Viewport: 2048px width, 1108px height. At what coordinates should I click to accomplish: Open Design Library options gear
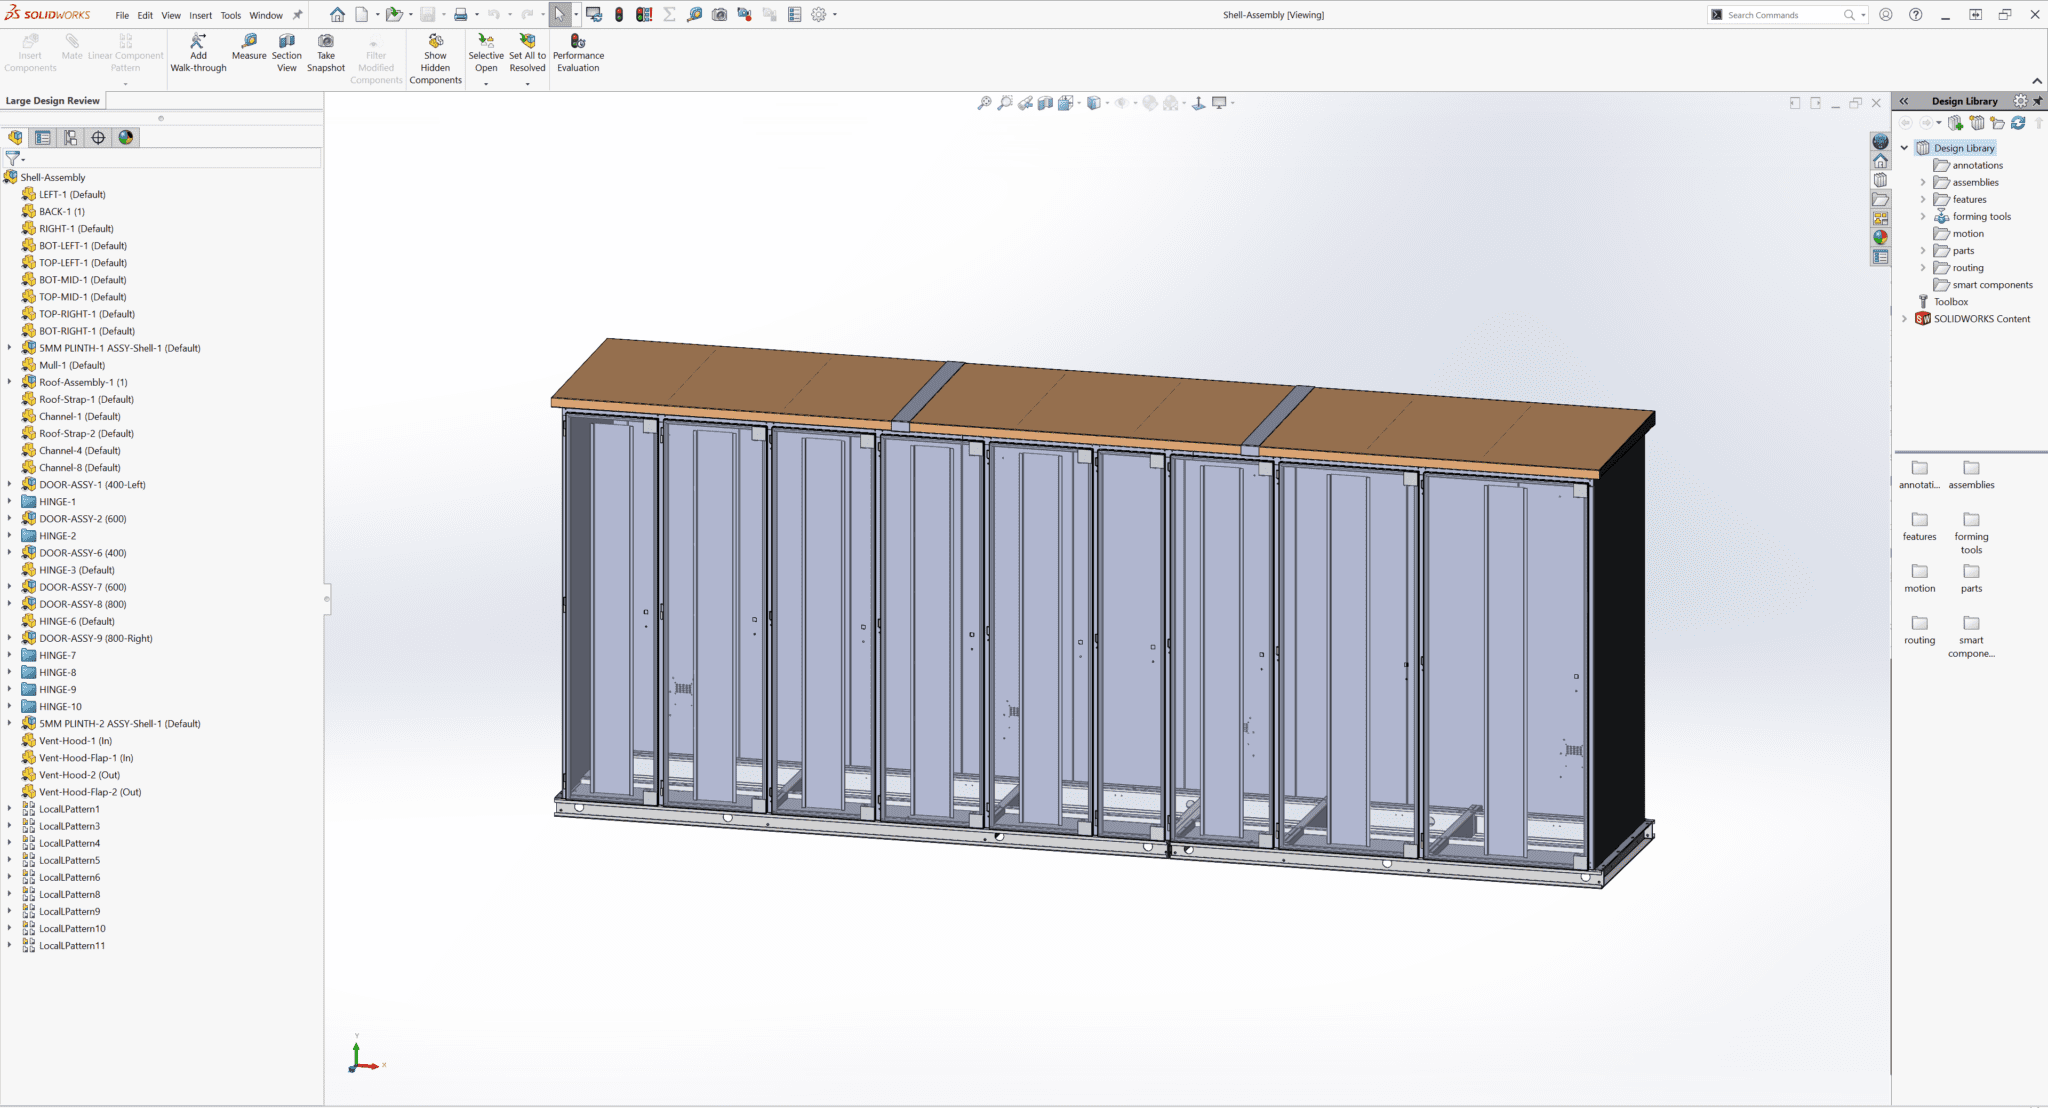tap(2021, 100)
